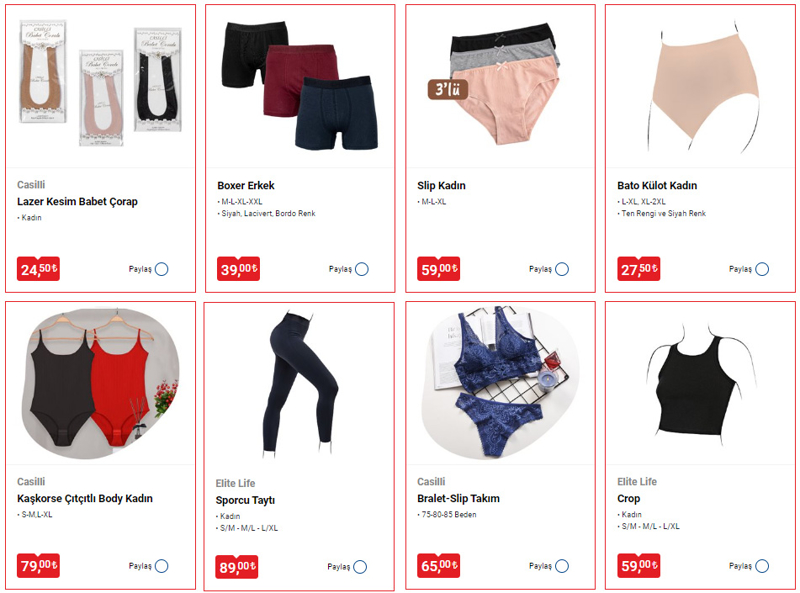This screenshot has height=593, width=800.
Task: Click the 24,50 price tag on Babet Çorap
Action: (38, 269)
